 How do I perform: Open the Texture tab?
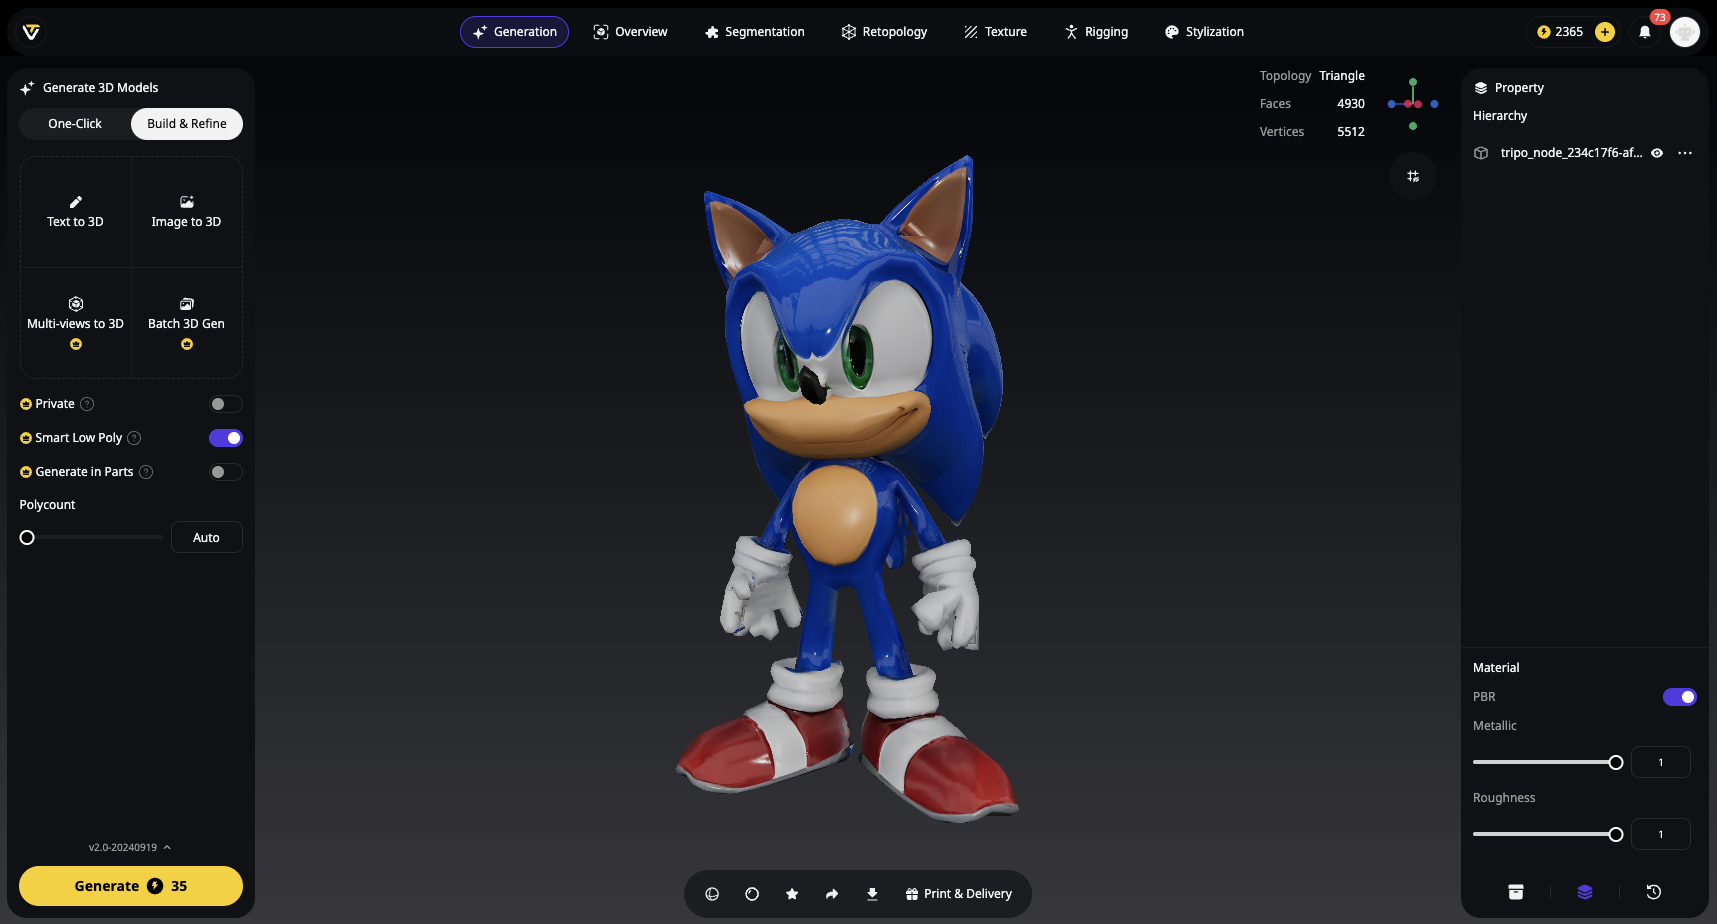tap(995, 32)
